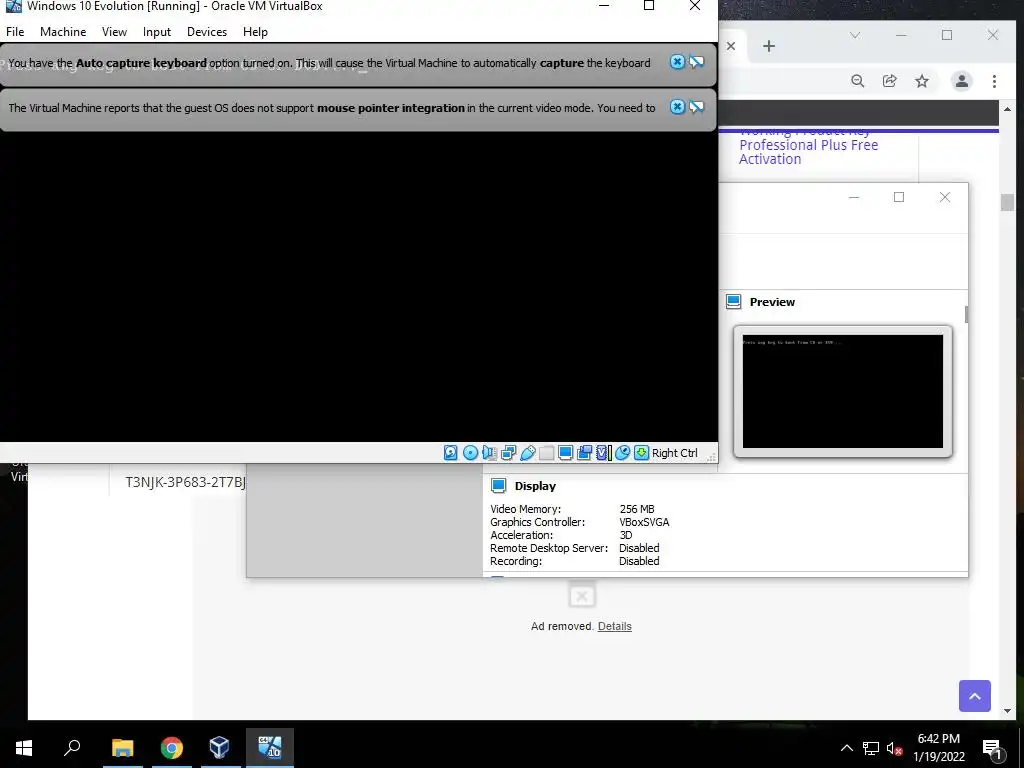This screenshot has width=1024, height=768.
Task: Click the zoom magnifier icon in Chrome address bar
Action: pos(857,81)
